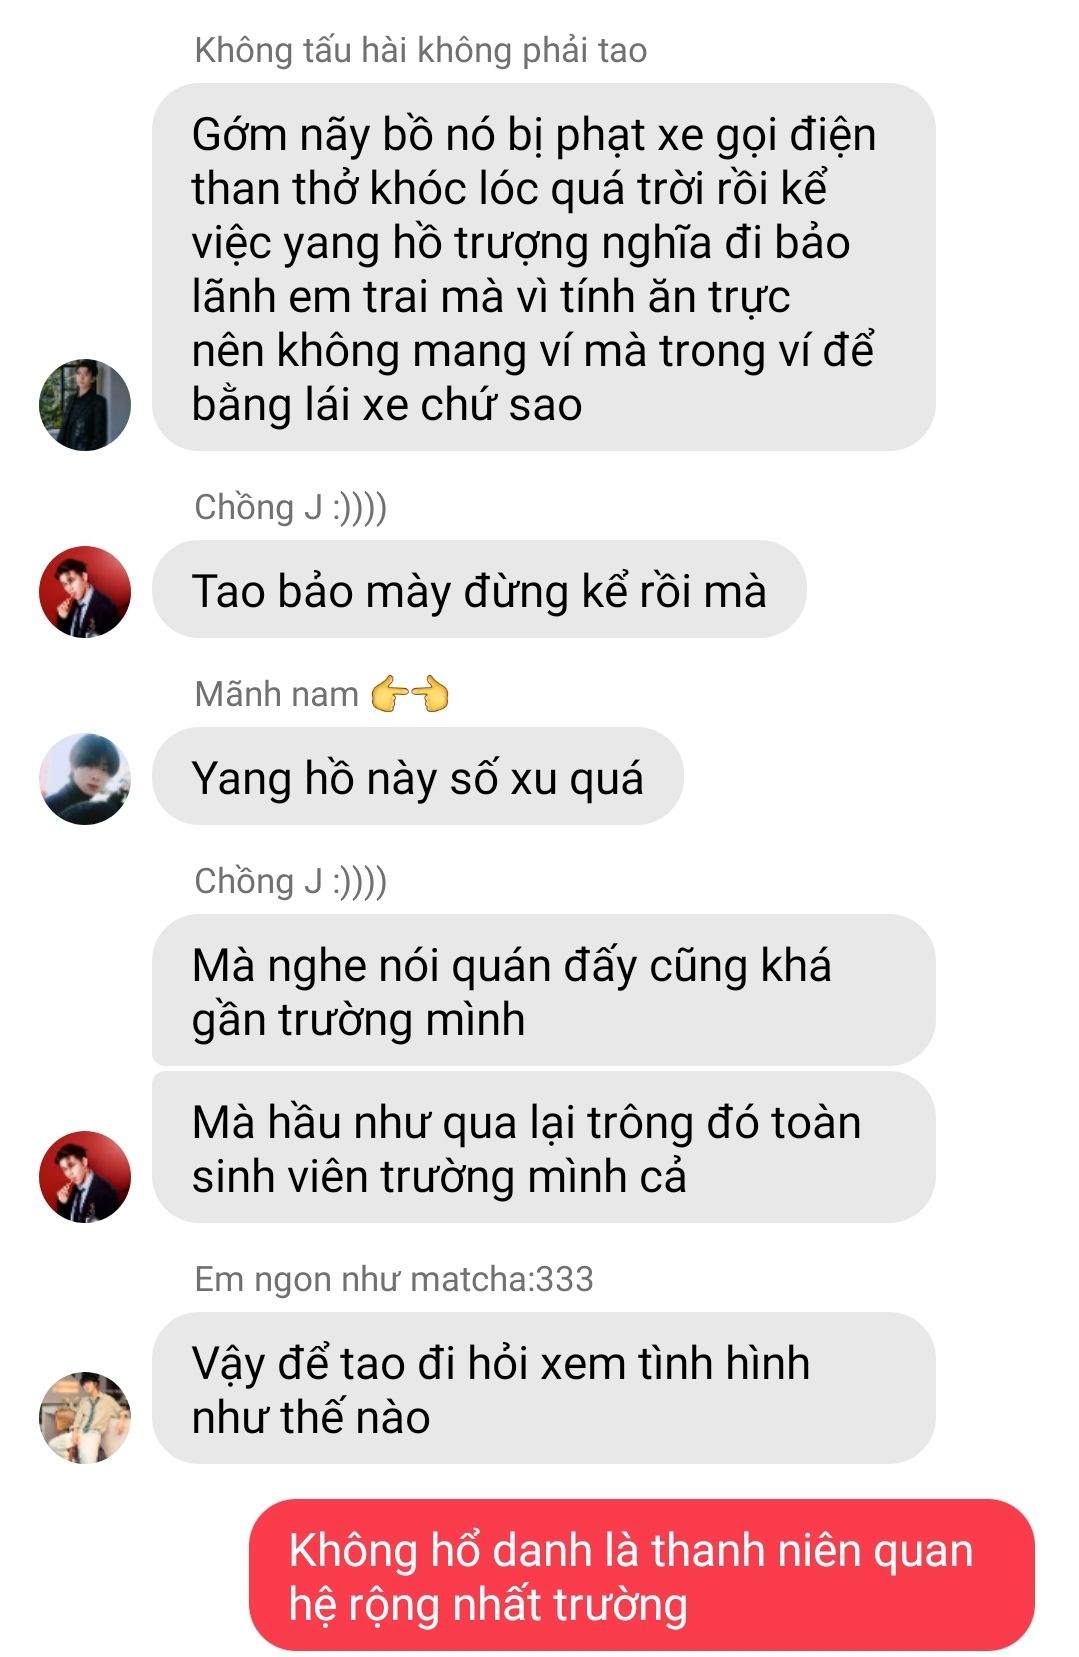Select message 'Tao bảo mày đừng kể rồi mà'
Image resolution: width=1079 pixels, height=1657 pixels.
[x=479, y=590]
